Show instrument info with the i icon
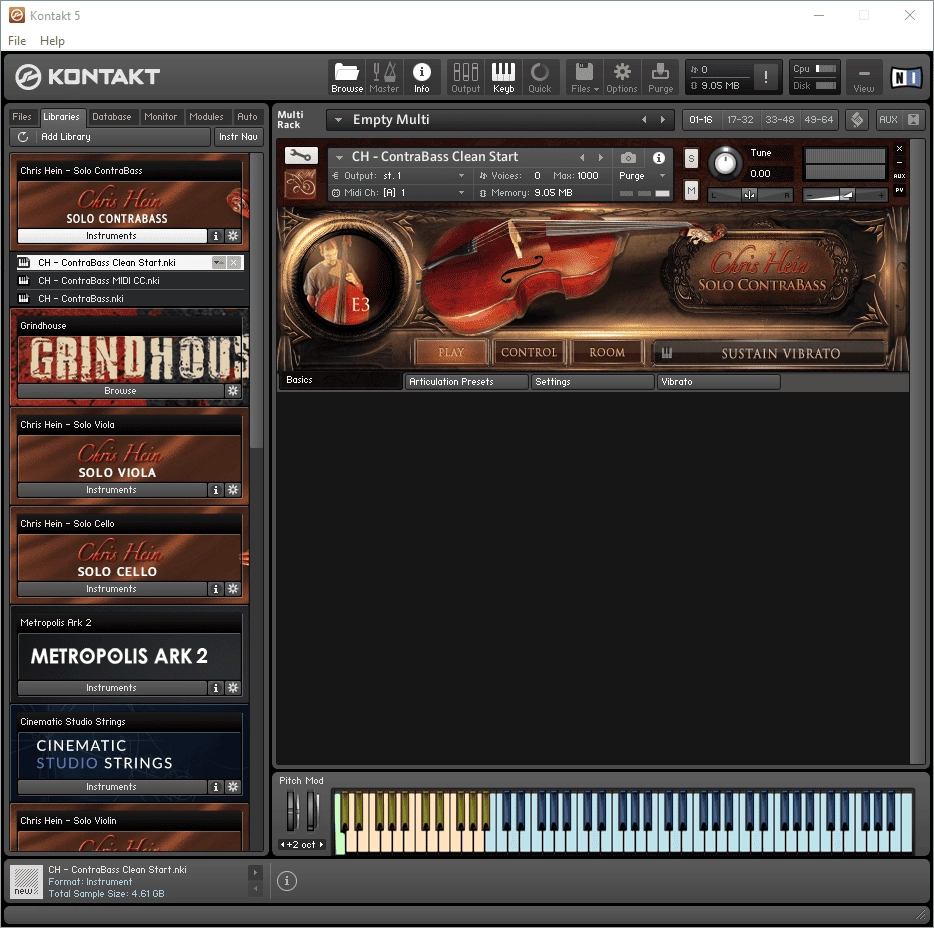This screenshot has width=934, height=928. (658, 158)
